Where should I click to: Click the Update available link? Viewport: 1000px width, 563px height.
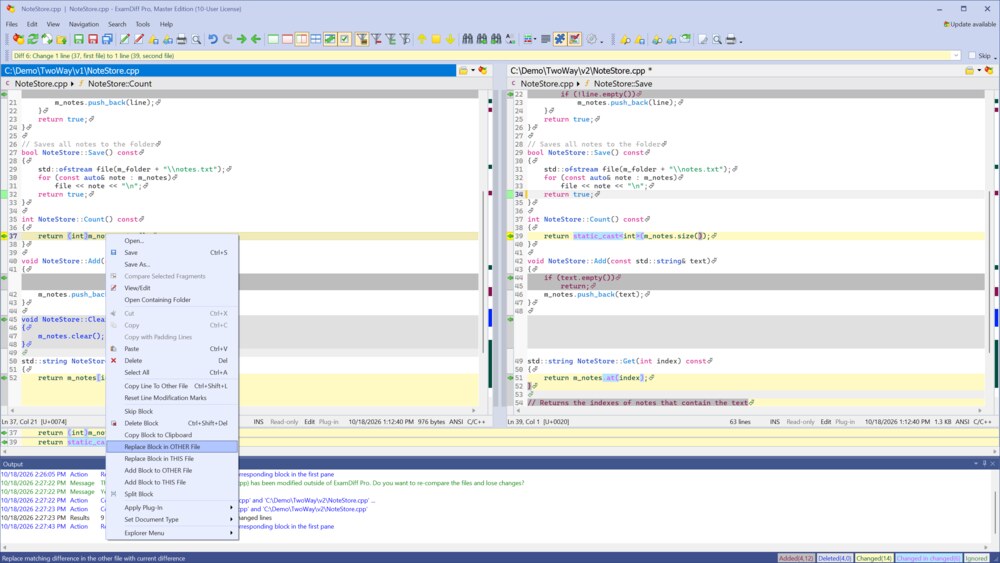(969, 24)
